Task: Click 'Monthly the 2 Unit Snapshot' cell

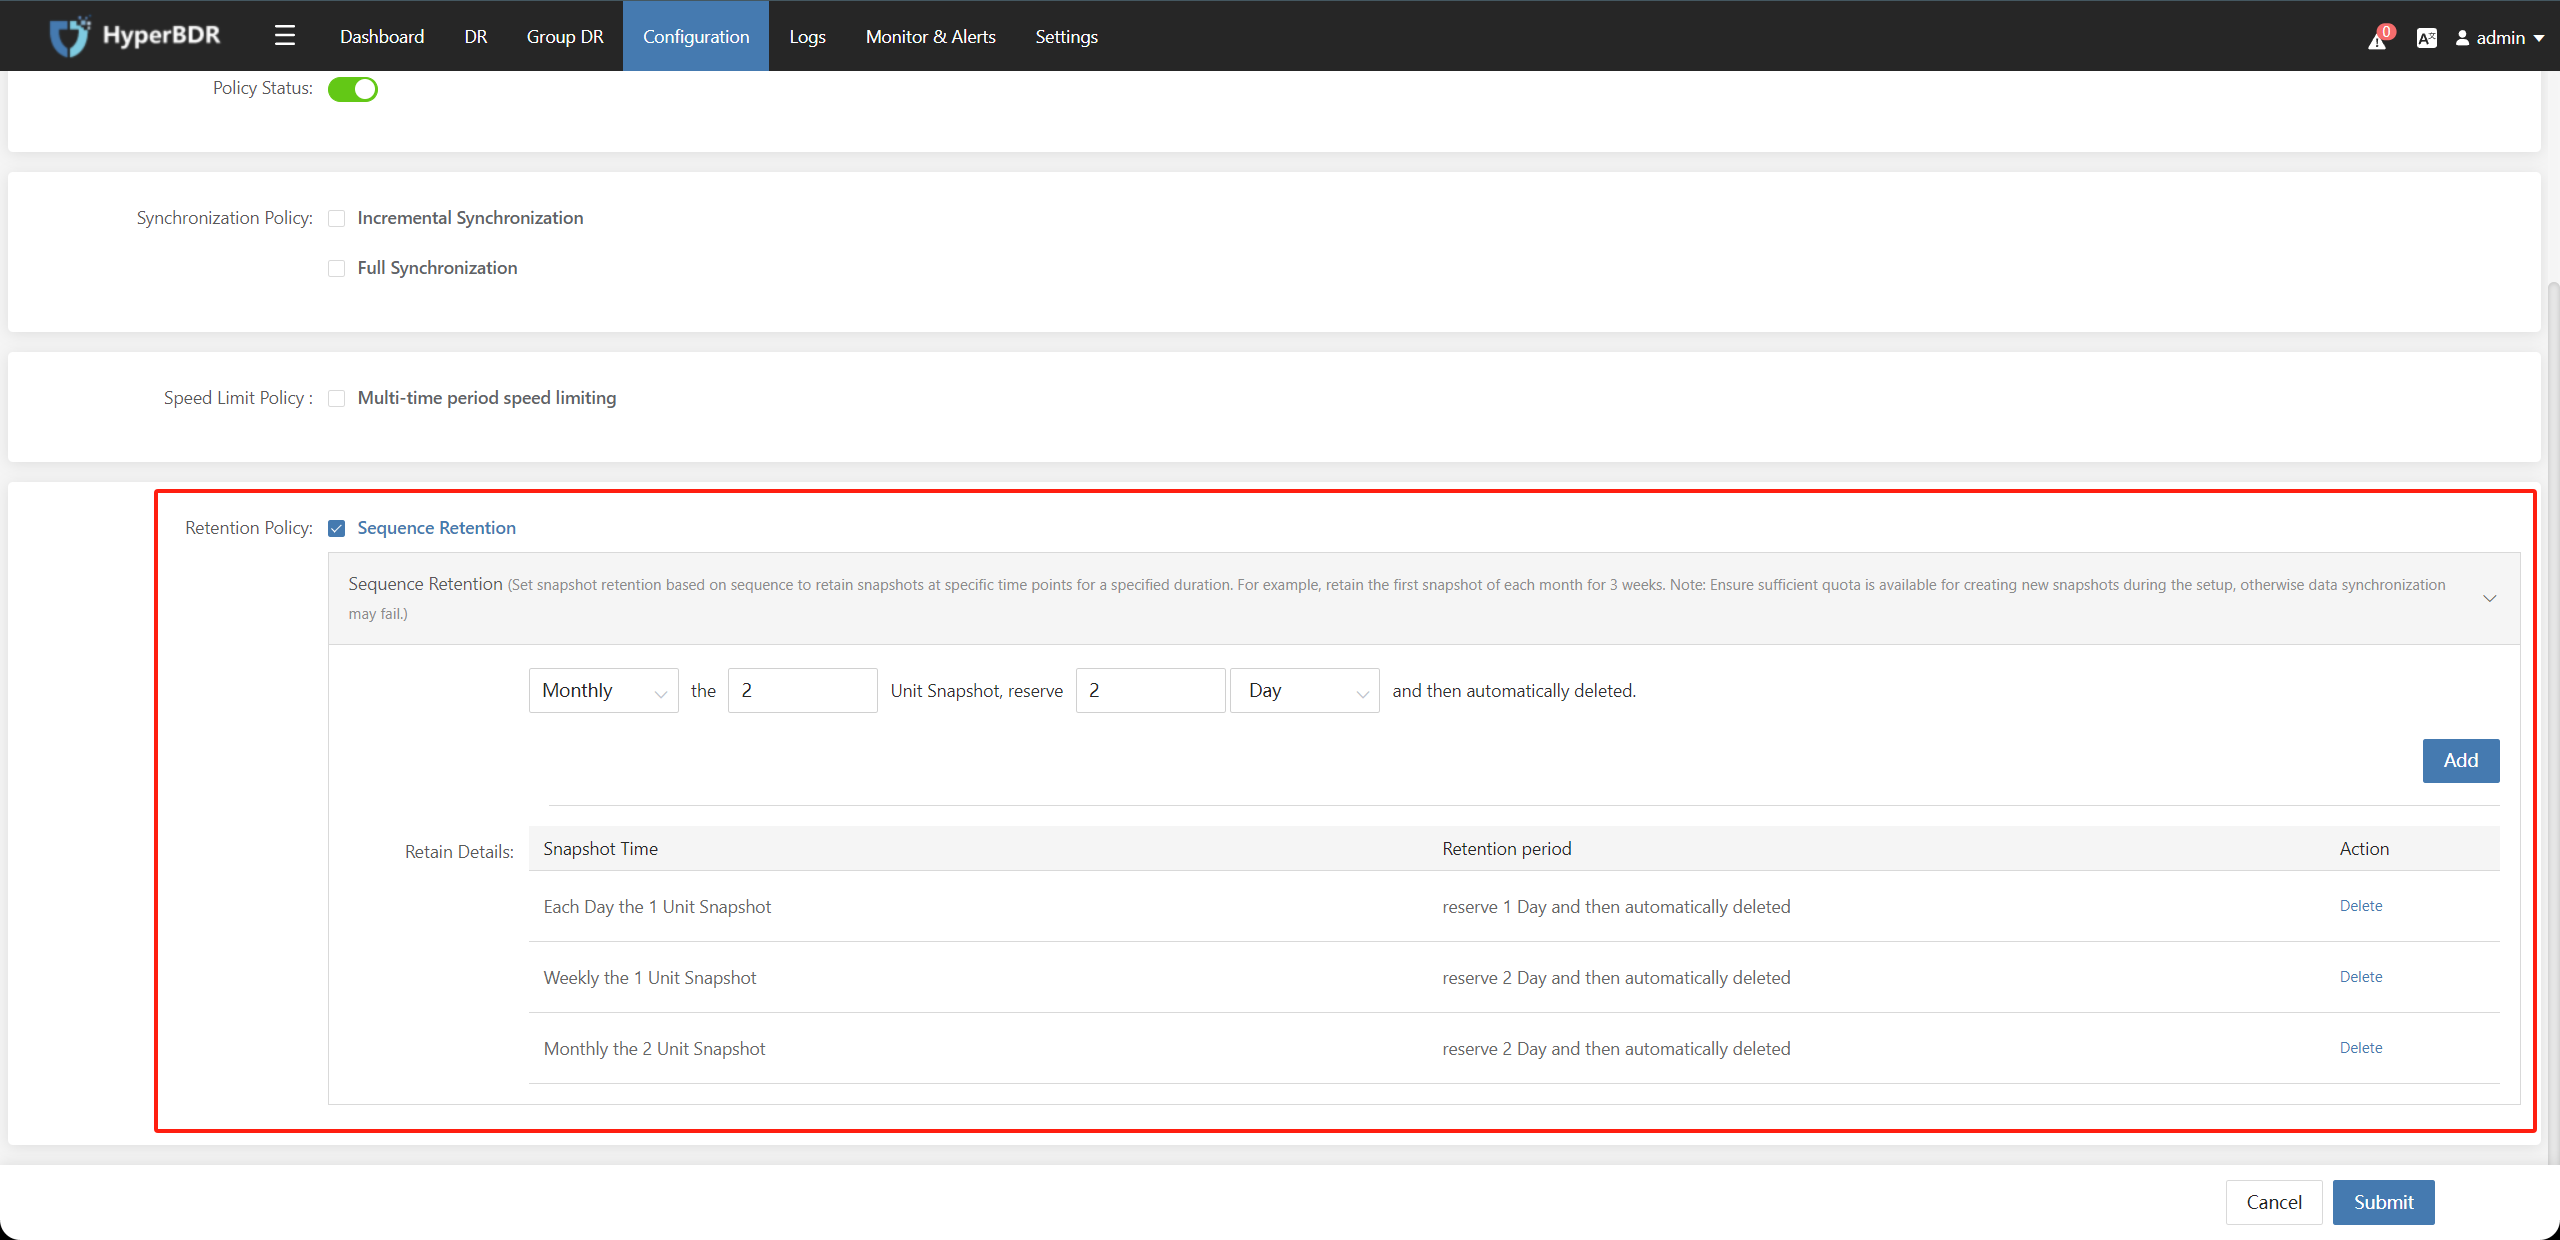Action: (654, 1049)
